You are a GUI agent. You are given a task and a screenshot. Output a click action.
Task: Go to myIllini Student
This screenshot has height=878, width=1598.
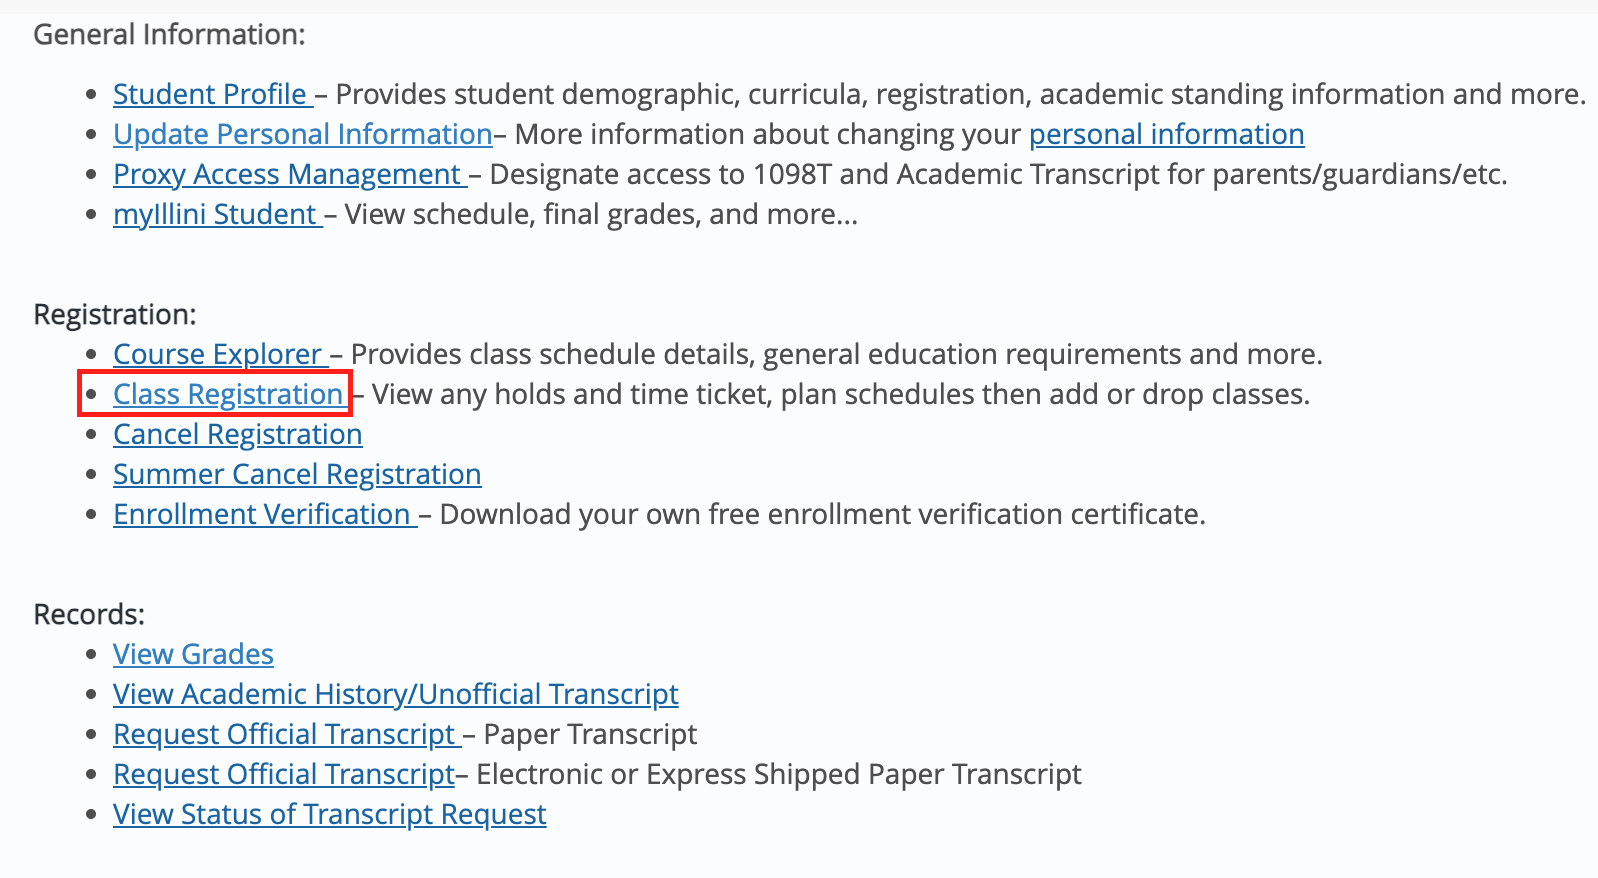tap(217, 214)
